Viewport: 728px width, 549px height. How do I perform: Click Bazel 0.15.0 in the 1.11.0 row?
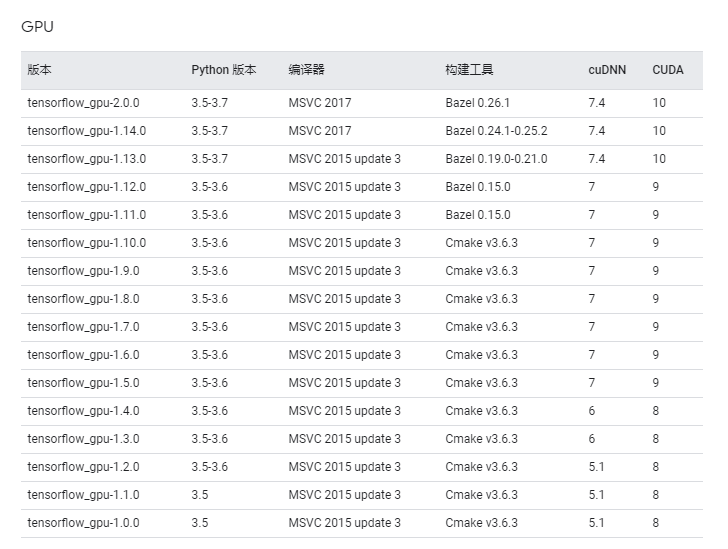point(478,215)
